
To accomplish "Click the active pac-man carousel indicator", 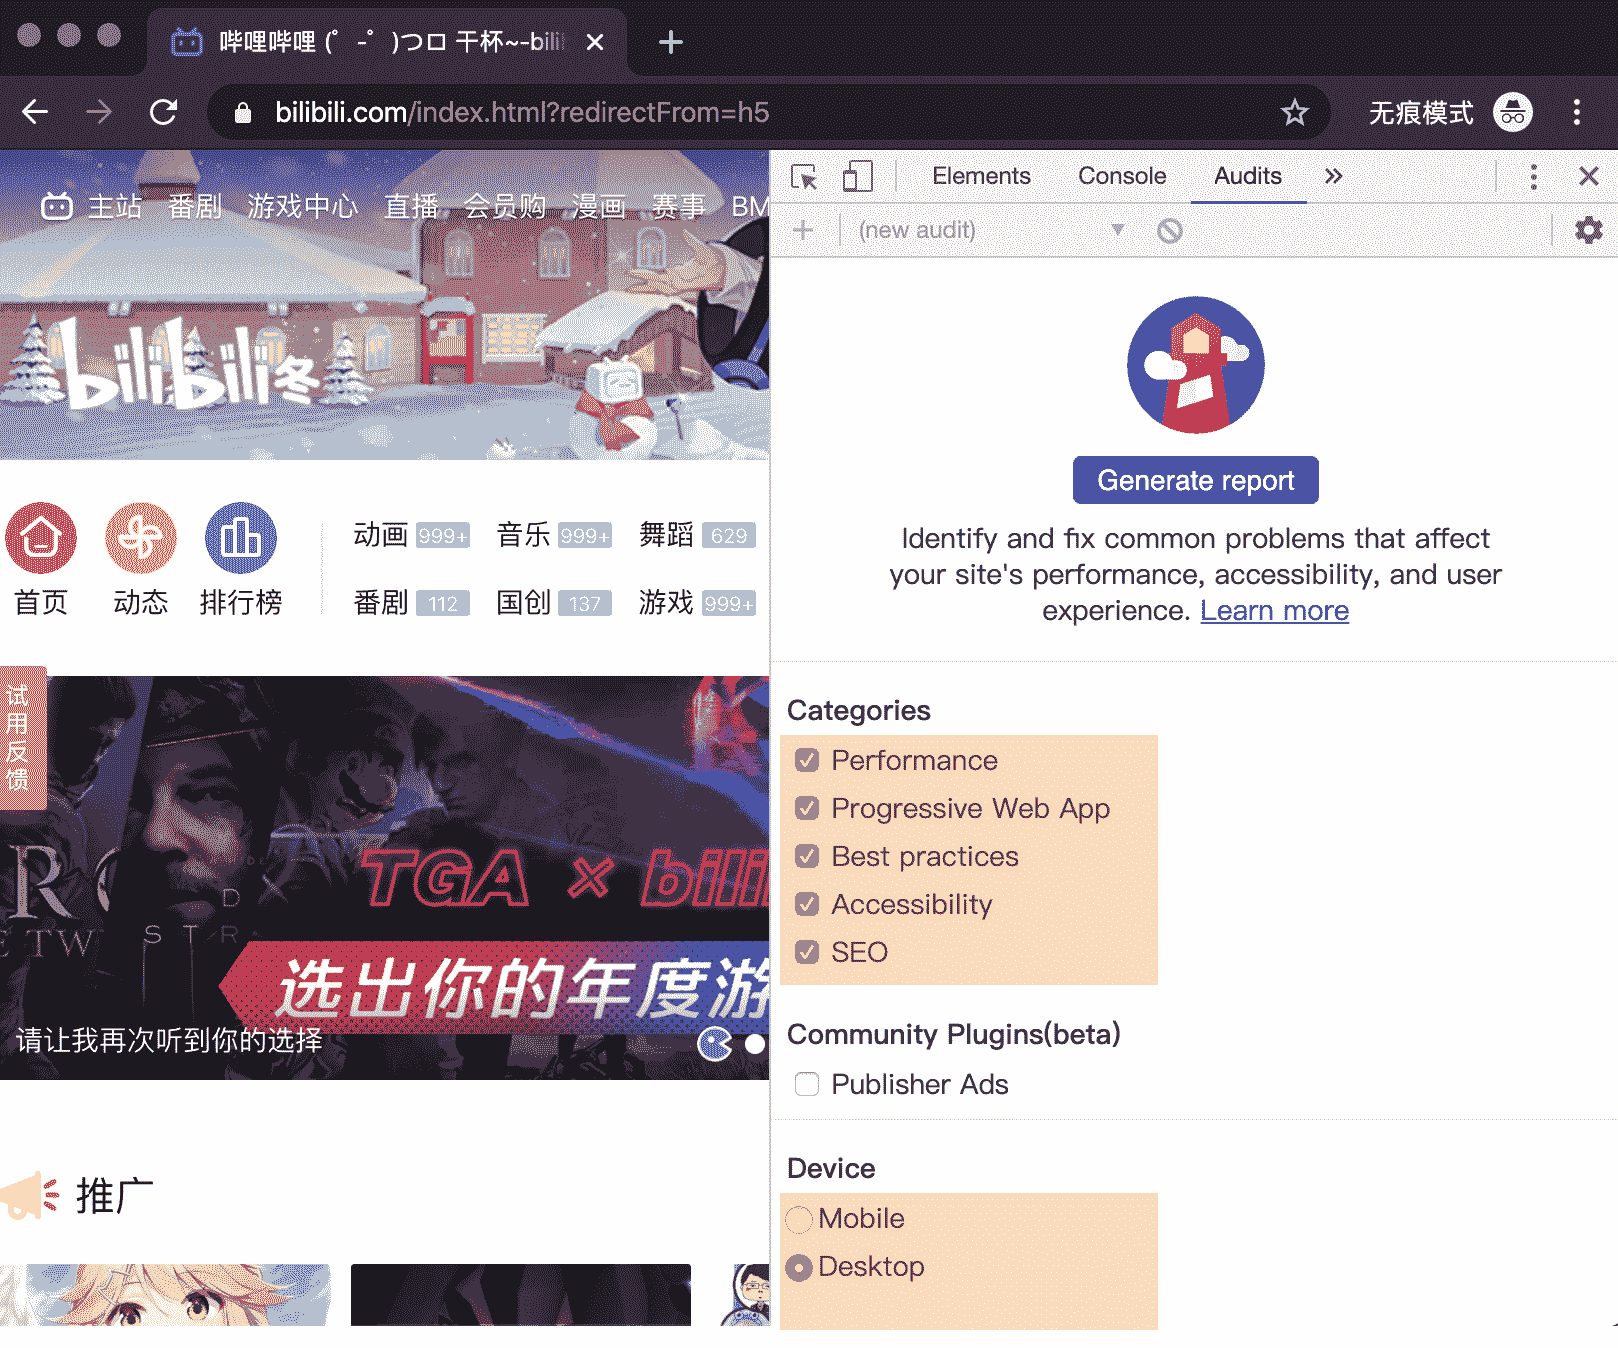I will tap(714, 1044).
